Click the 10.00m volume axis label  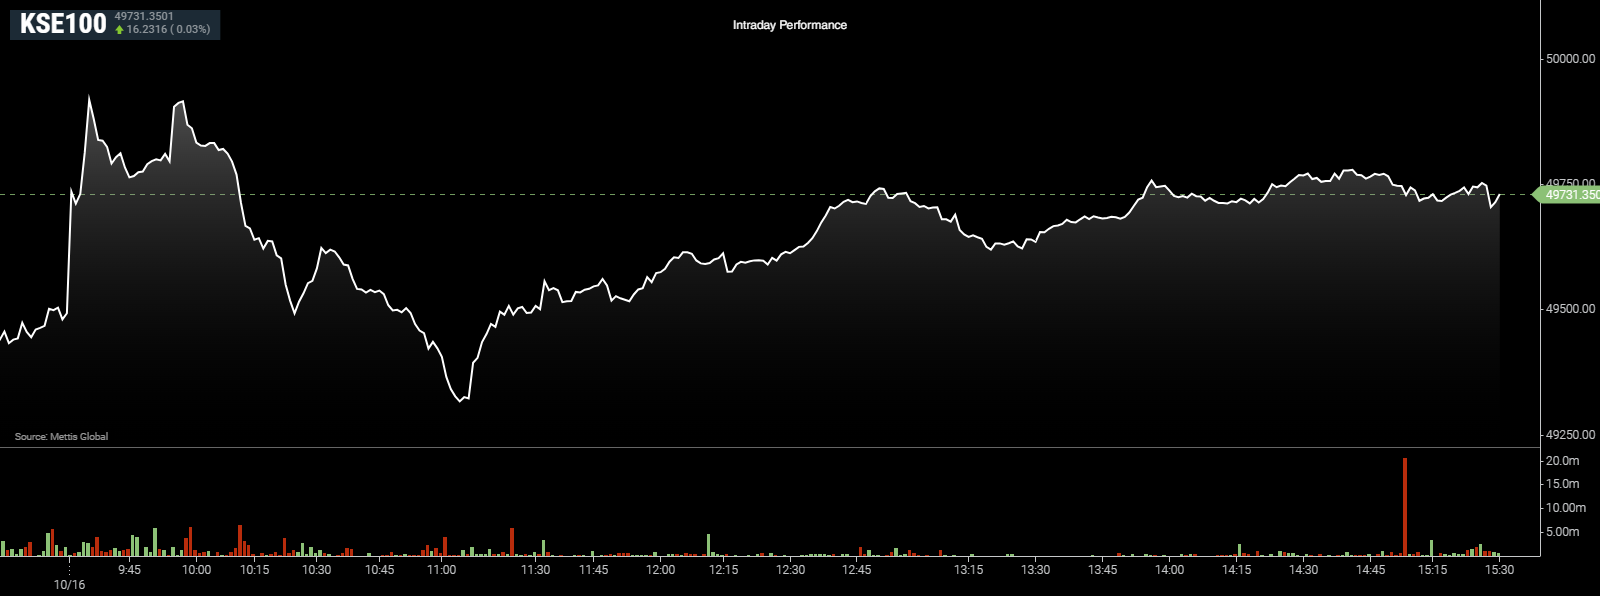(1565, 508)
